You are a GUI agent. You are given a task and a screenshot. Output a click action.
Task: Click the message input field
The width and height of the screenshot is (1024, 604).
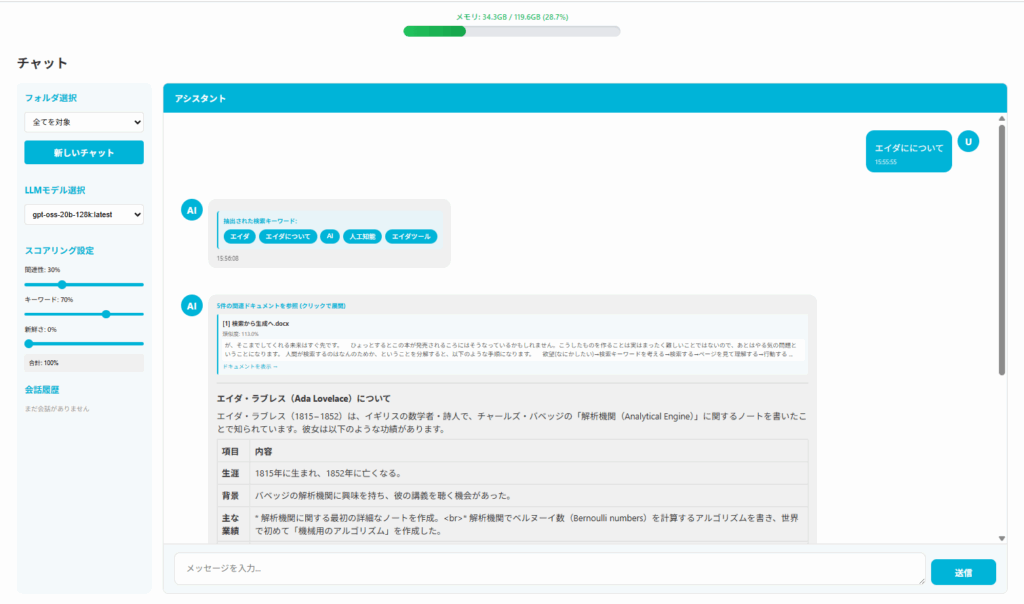point(549,569)
